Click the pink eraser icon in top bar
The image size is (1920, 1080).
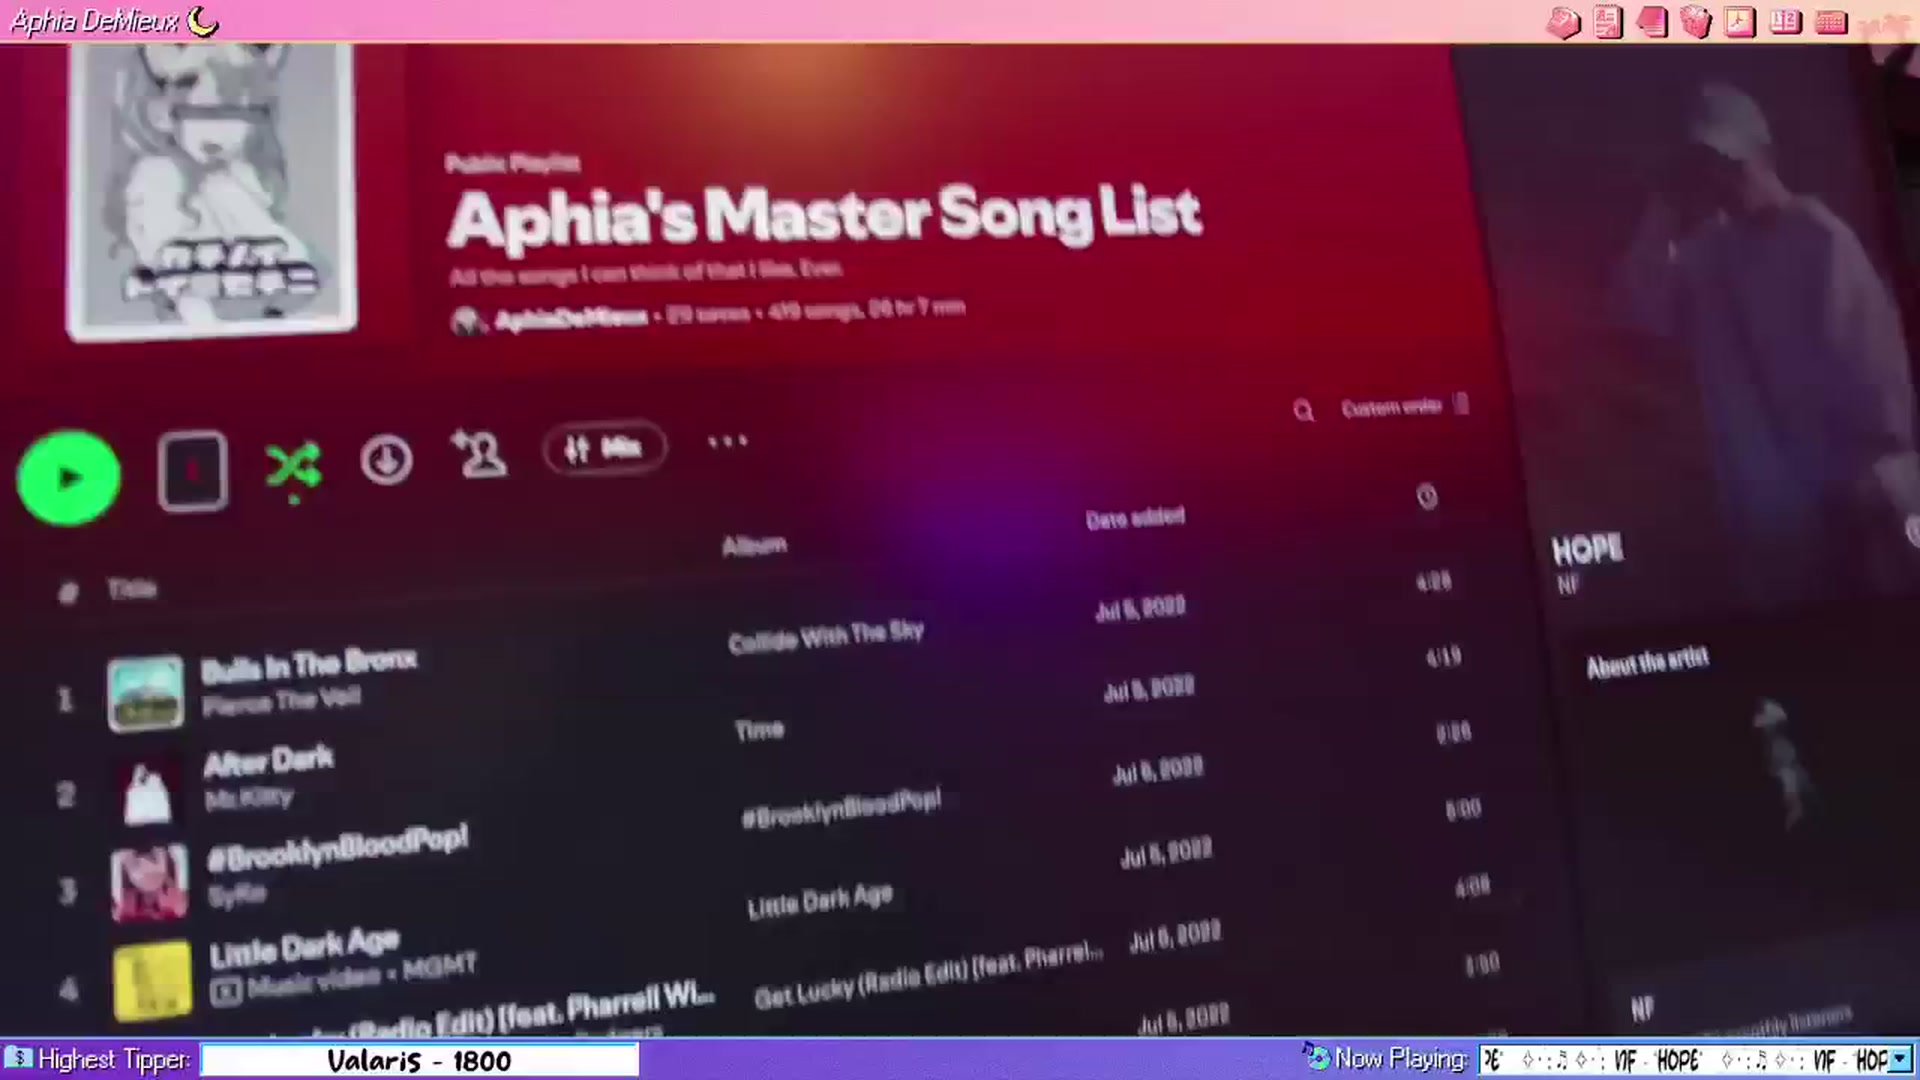[x=1563, y=22]
